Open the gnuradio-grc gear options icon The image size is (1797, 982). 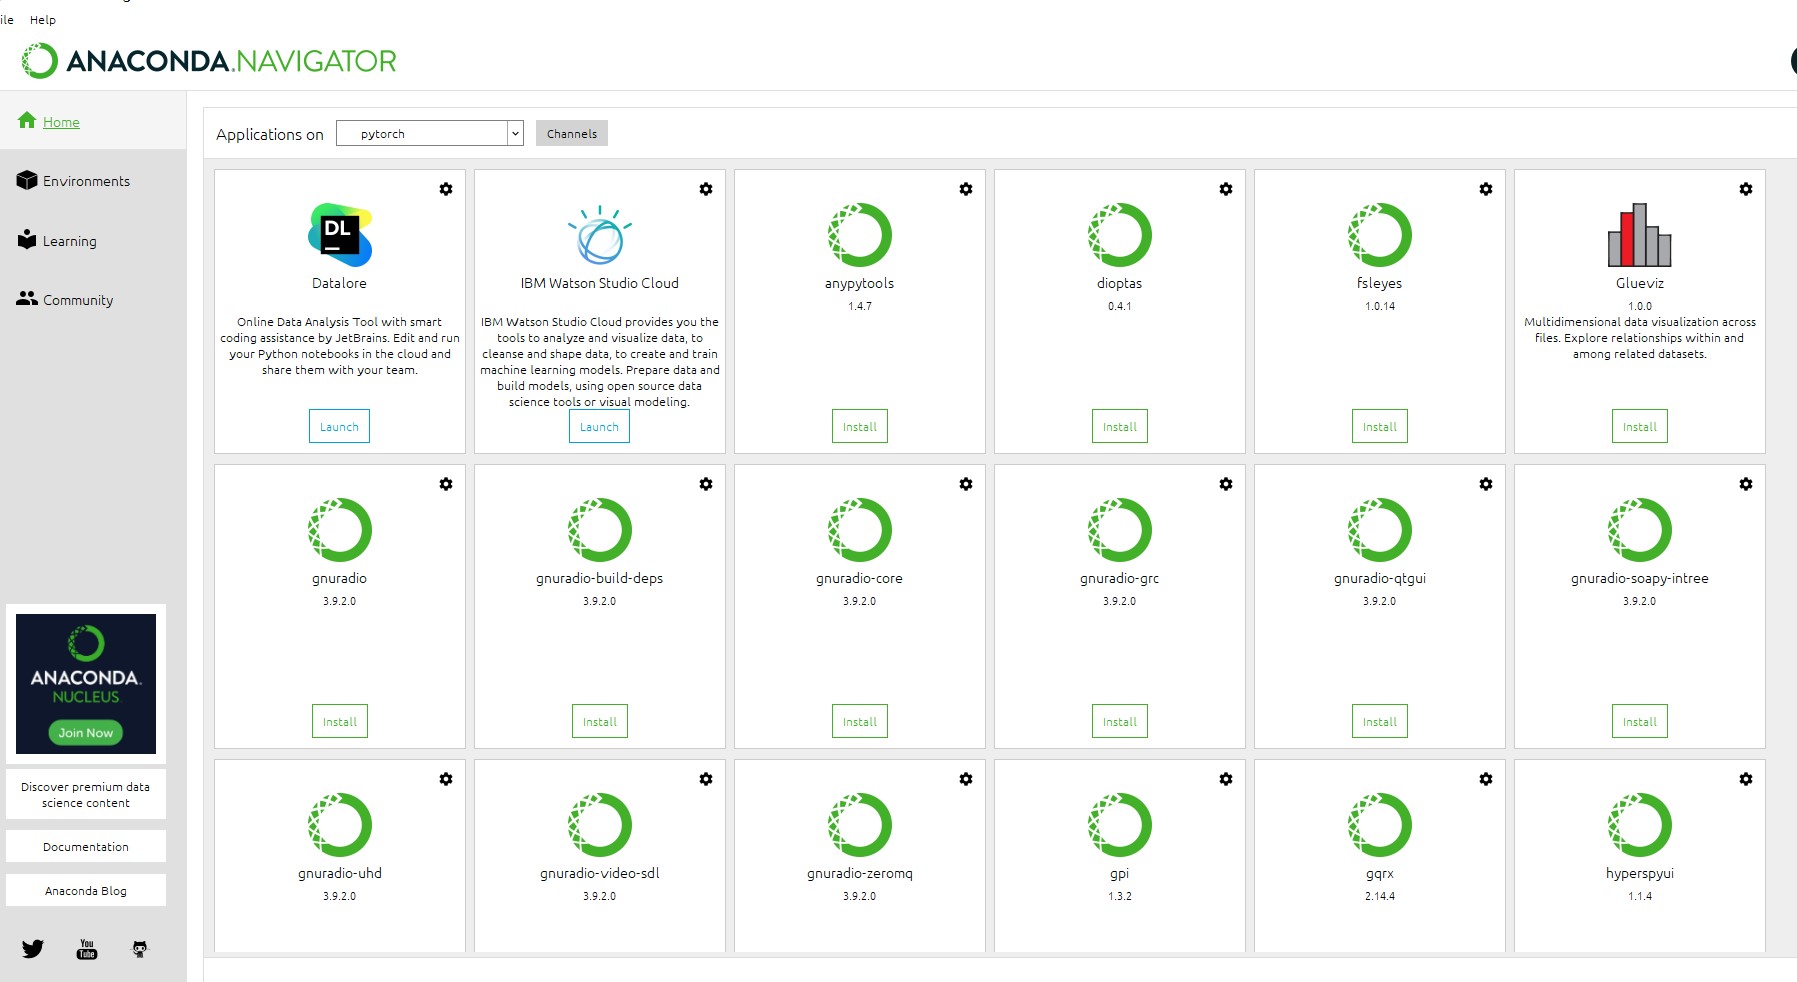pos(1226,484)
